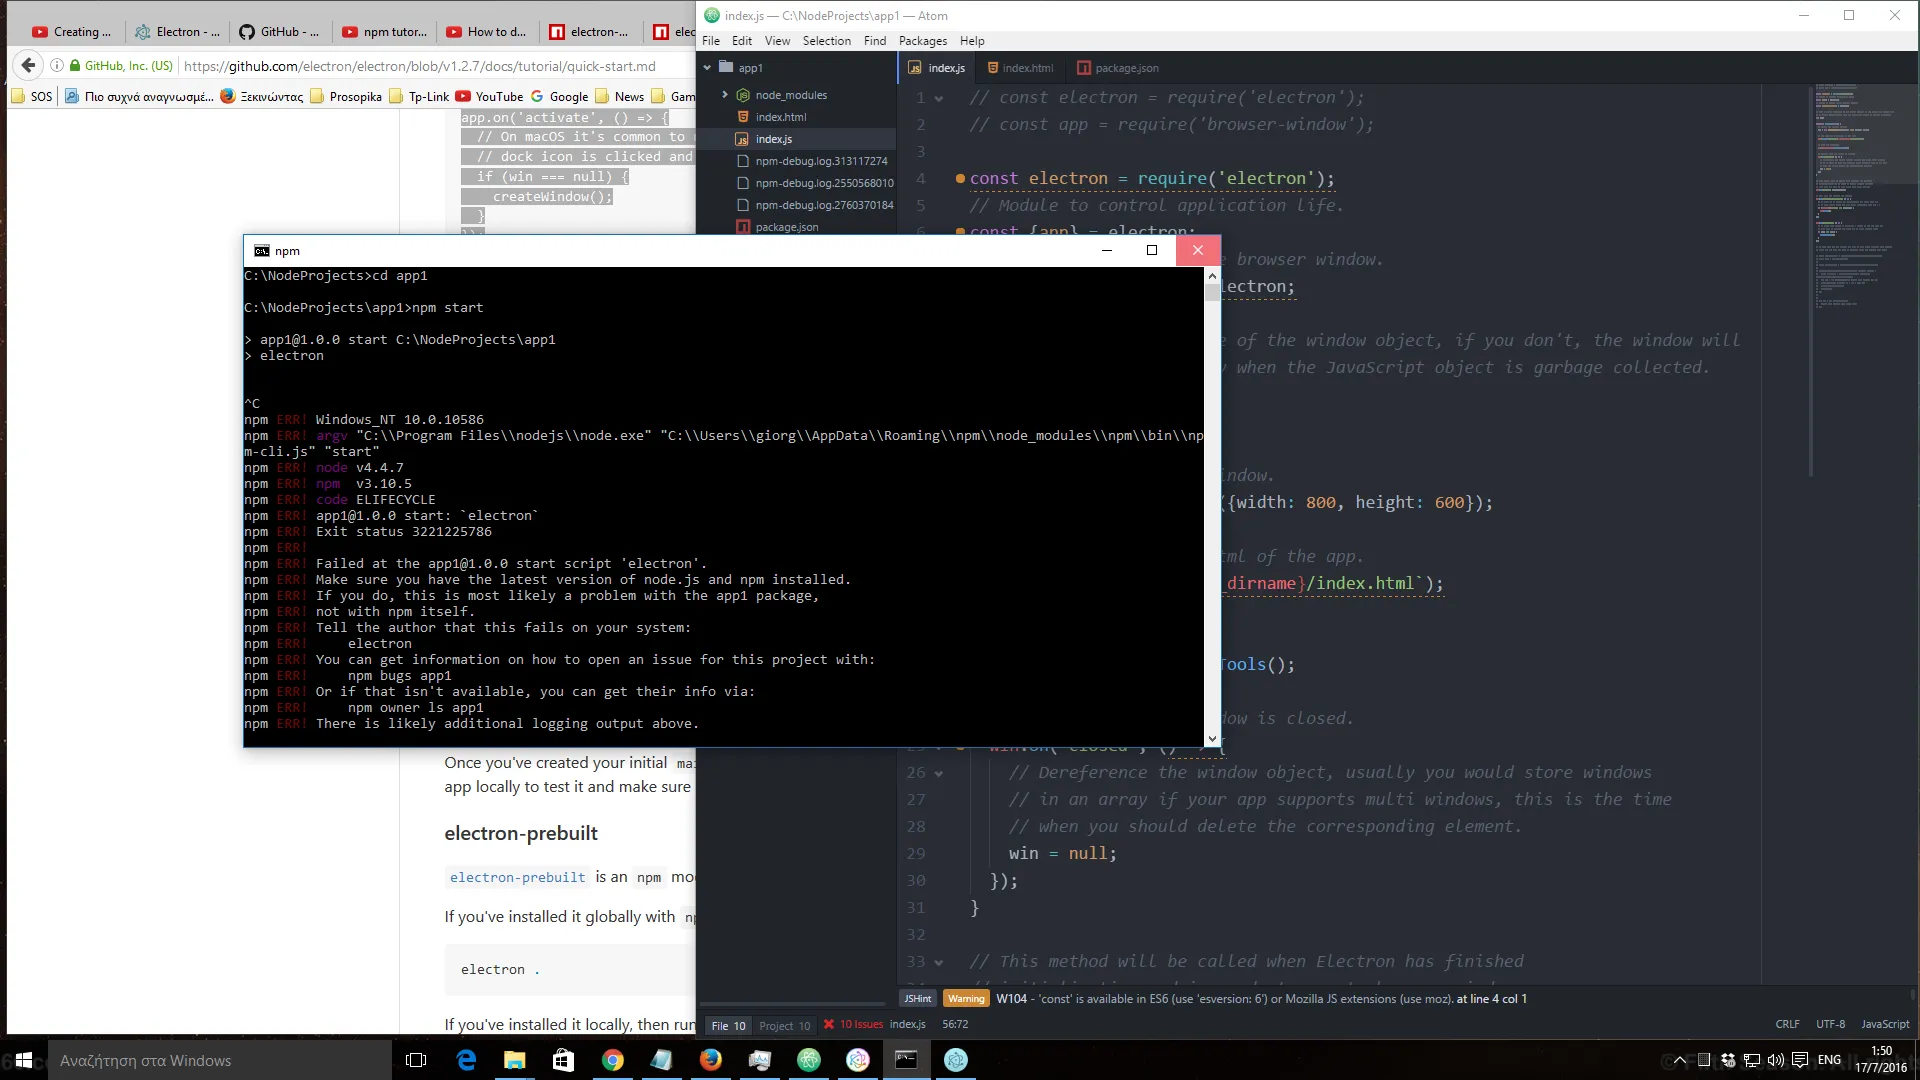Click the lint marker dot on line 4

(x=960, y=179)
